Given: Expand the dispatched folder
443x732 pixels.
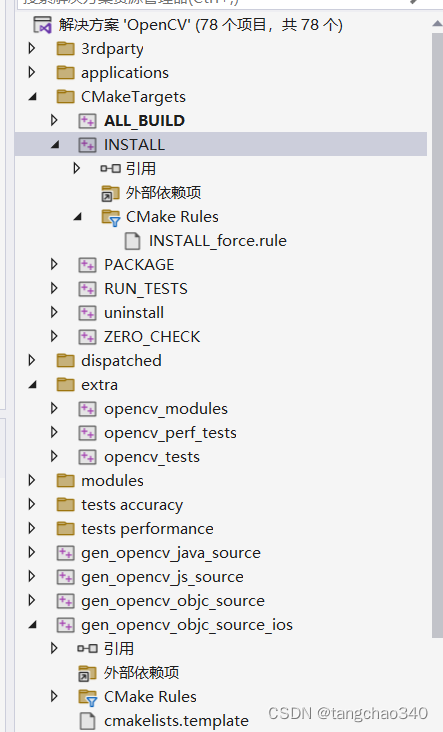Looking at the screenshot, I should [x=32, y=360].
